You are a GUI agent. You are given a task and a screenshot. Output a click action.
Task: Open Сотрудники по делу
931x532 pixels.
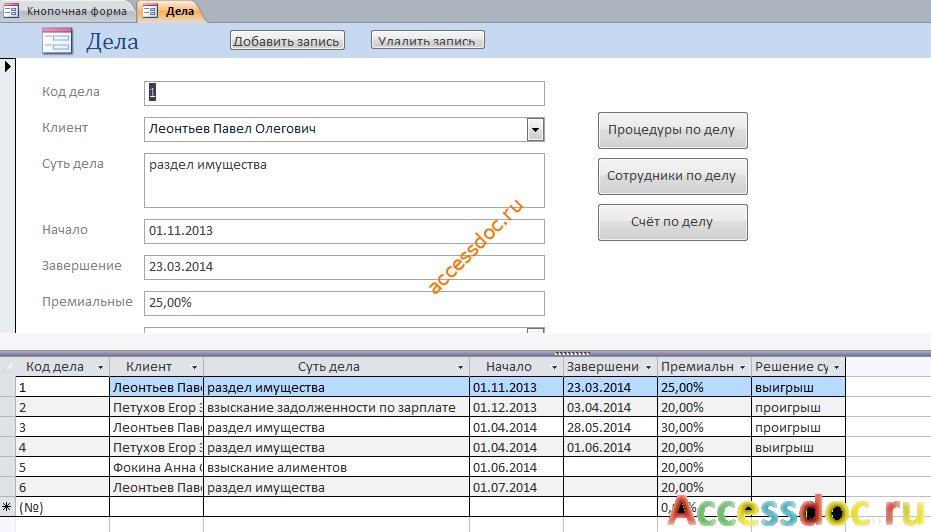672,176
